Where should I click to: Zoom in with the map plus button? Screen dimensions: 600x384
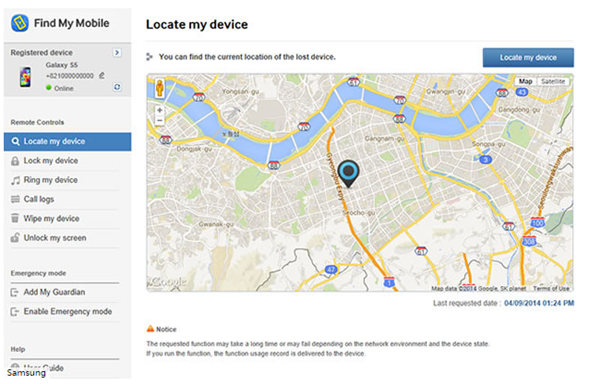click(x=160, y=110)
